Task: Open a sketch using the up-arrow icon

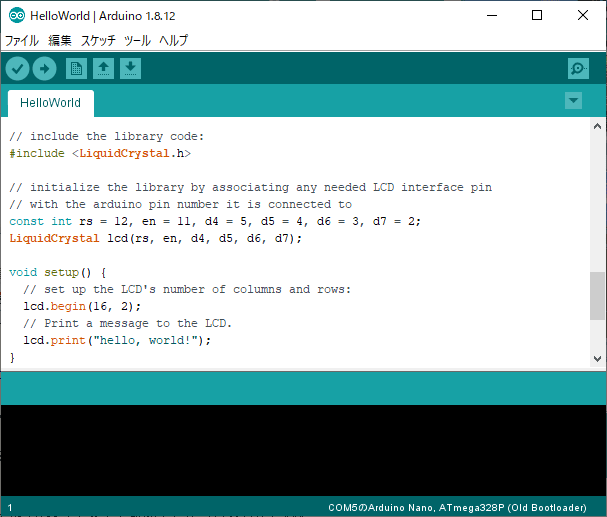Action: tap(103, 69)
